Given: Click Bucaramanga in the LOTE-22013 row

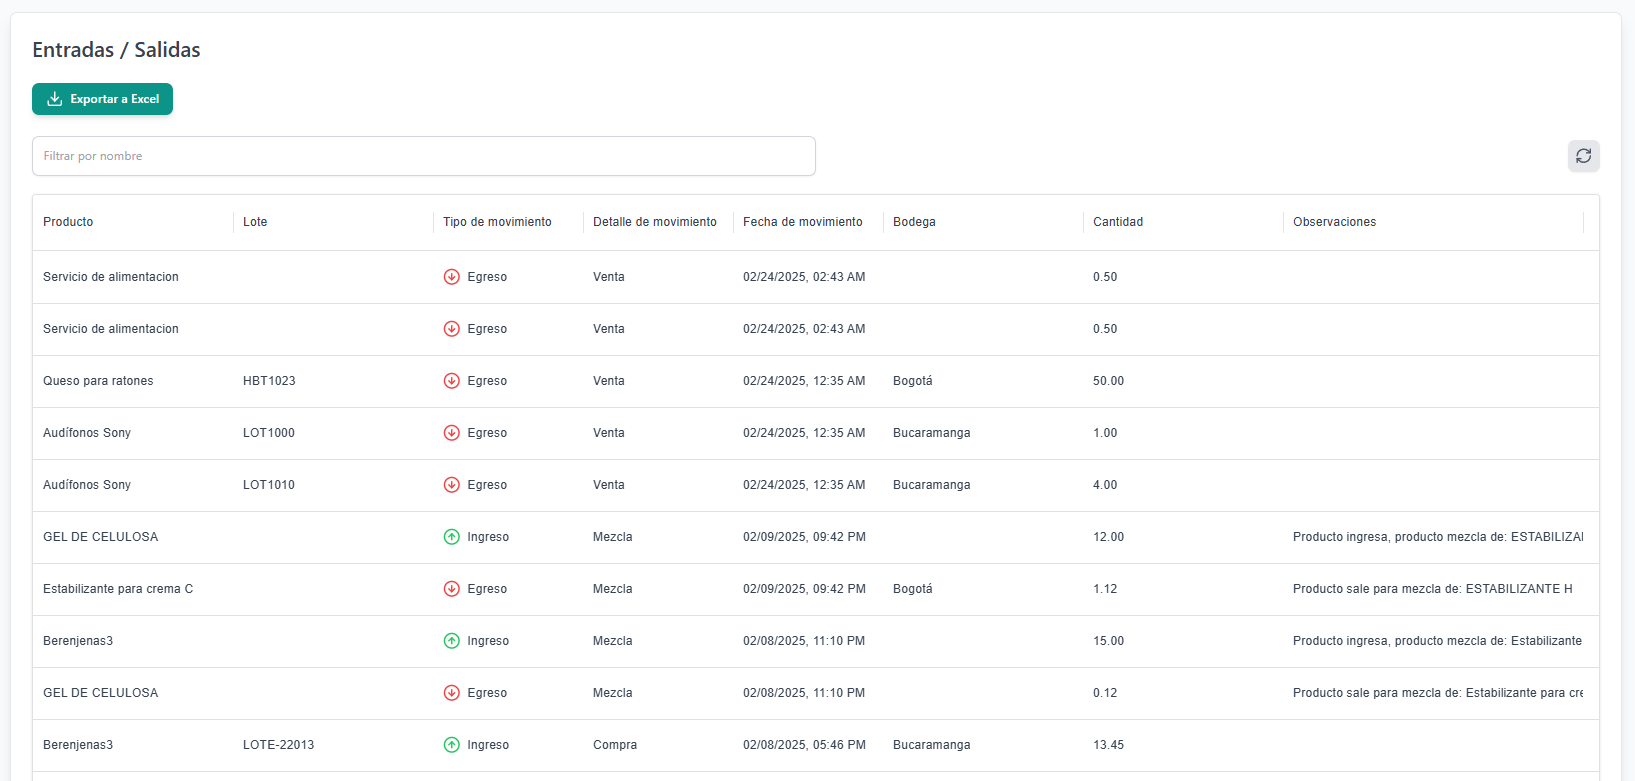Looking at the screenshot, I should pyautogui.click(x=932, y=745).
